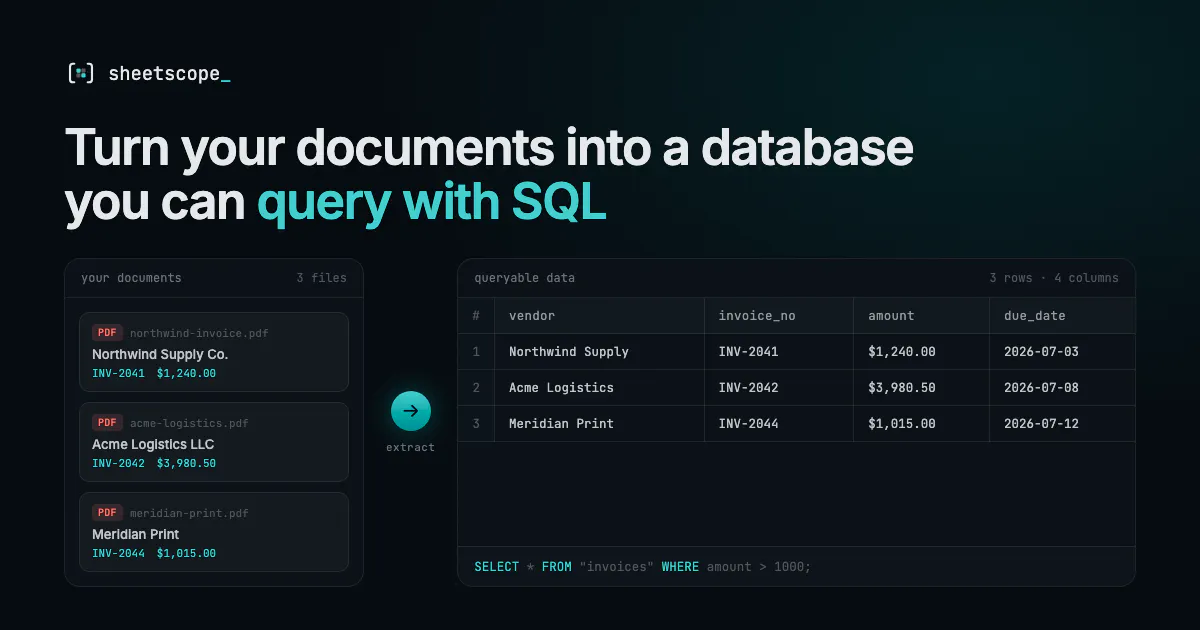Click the # column header
This screenshot has width=1200, height=630.
(476, 316)
